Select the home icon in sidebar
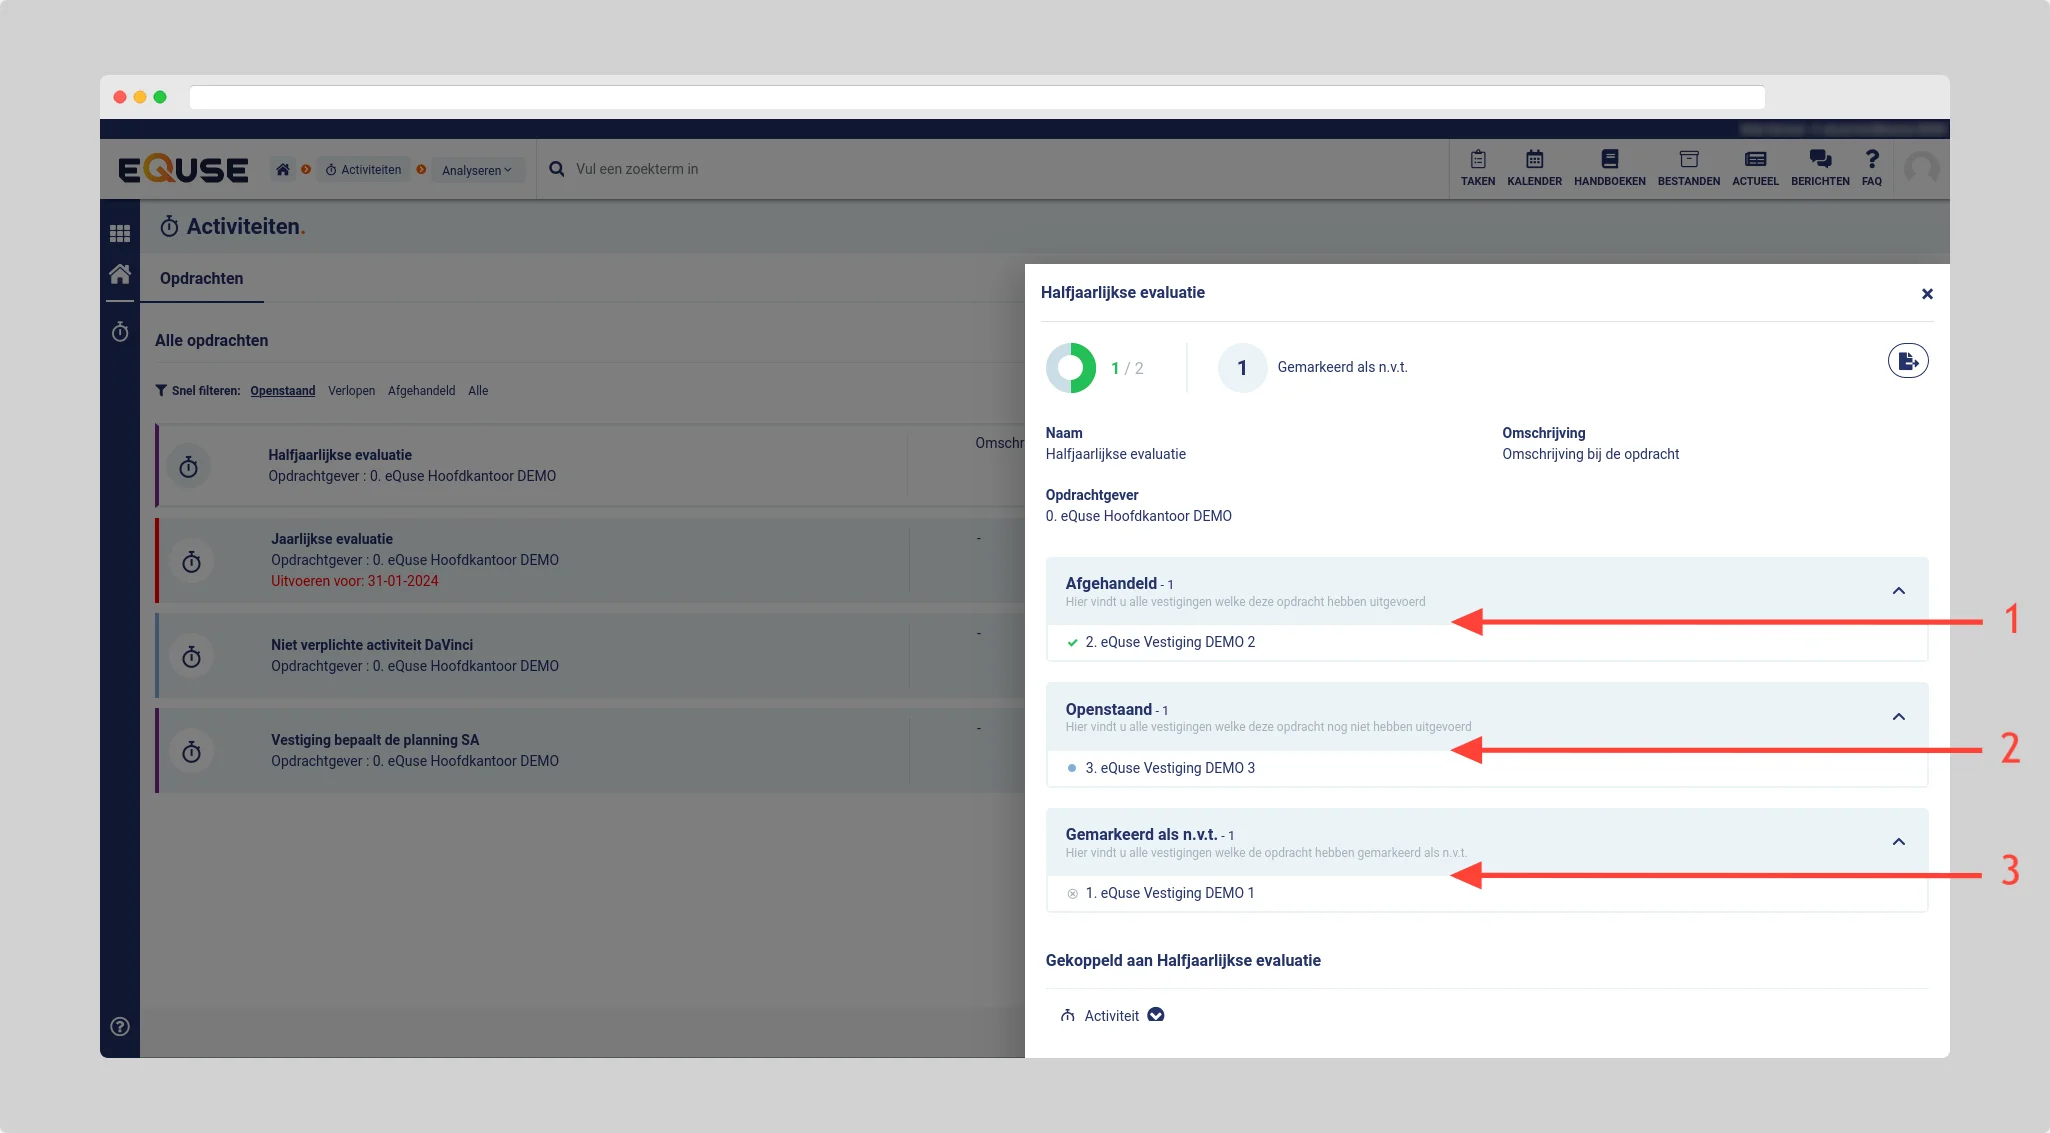 click(120, 274)
